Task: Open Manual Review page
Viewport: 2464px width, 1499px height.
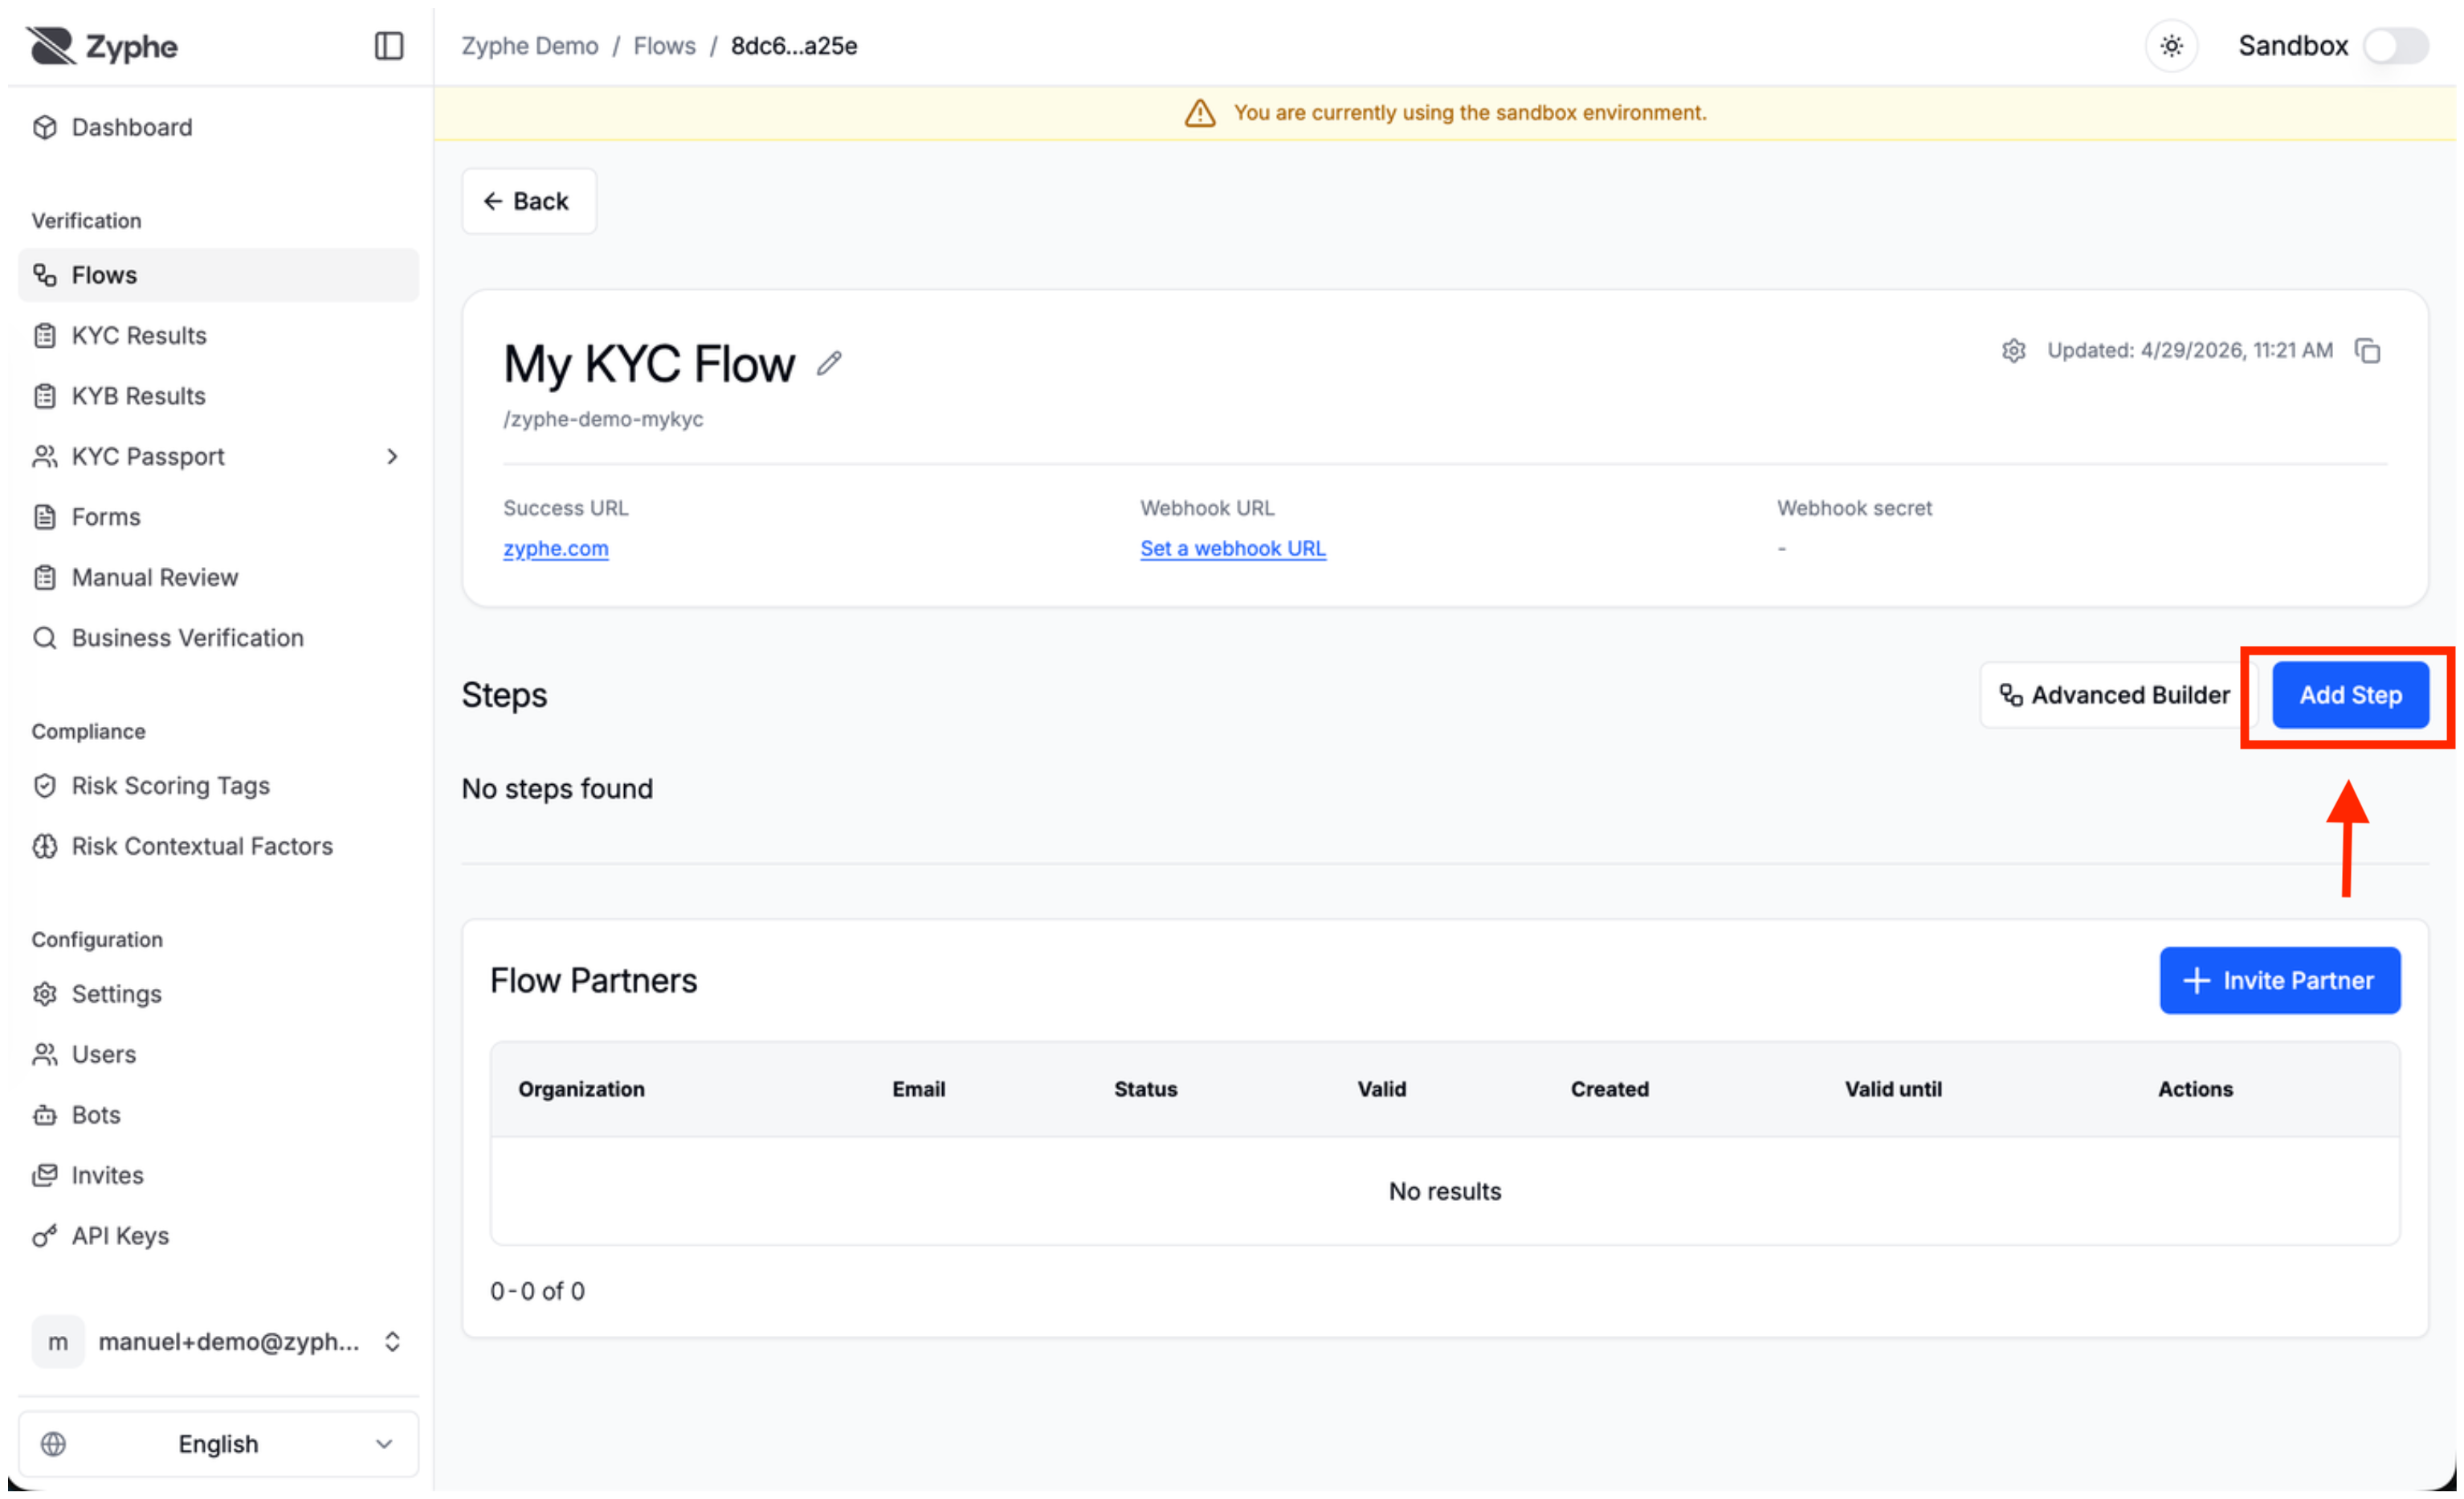Action: coord(218,577)
